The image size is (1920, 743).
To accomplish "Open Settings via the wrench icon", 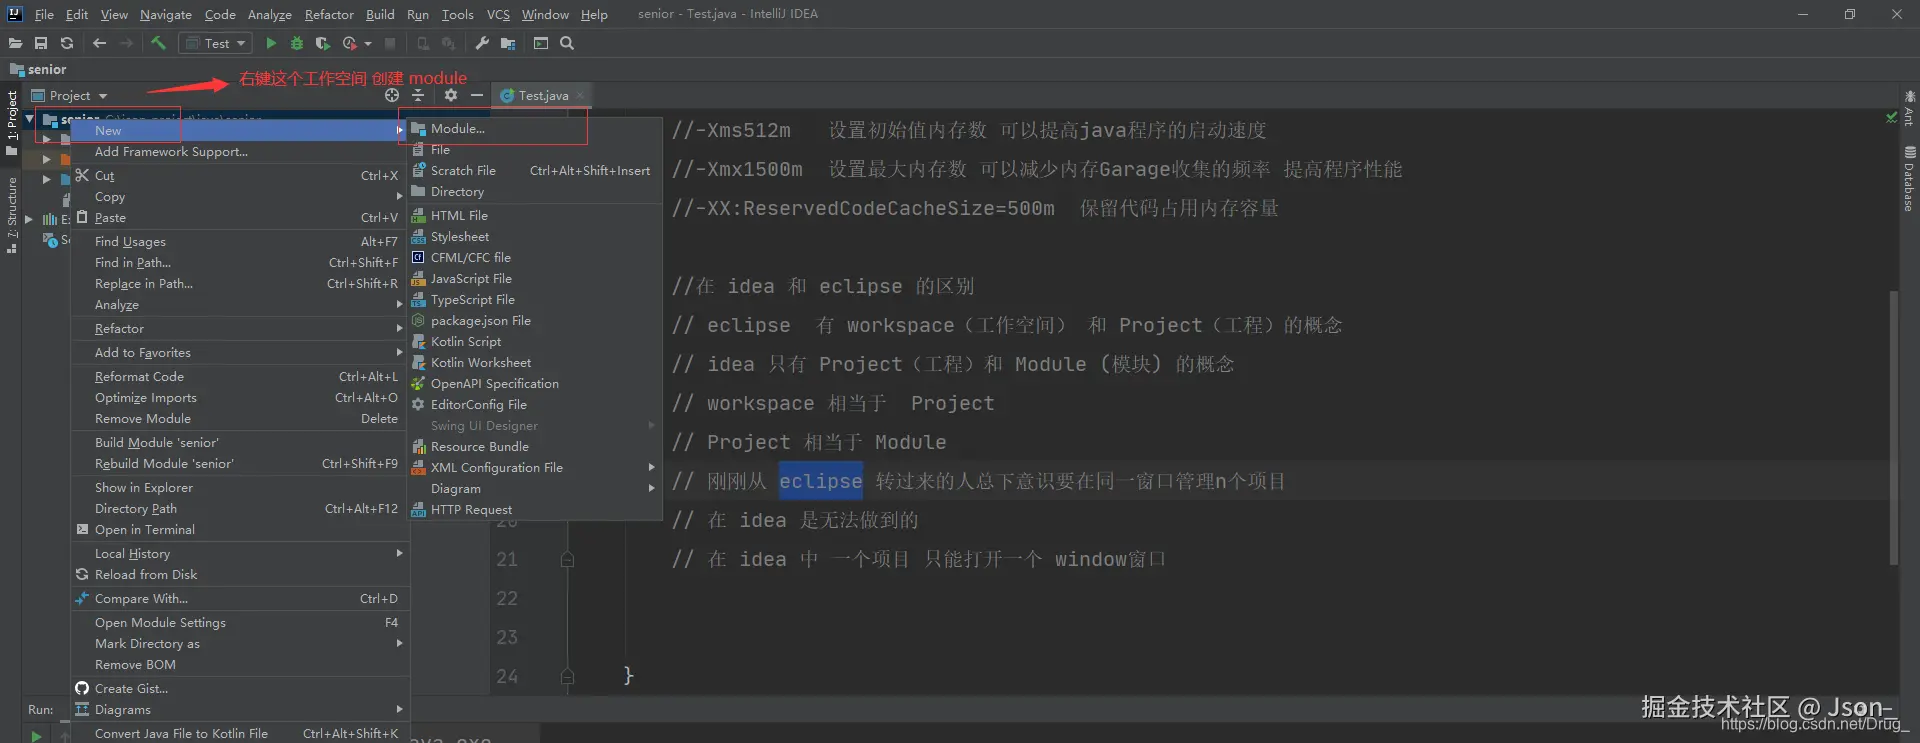I will (482, 43).
